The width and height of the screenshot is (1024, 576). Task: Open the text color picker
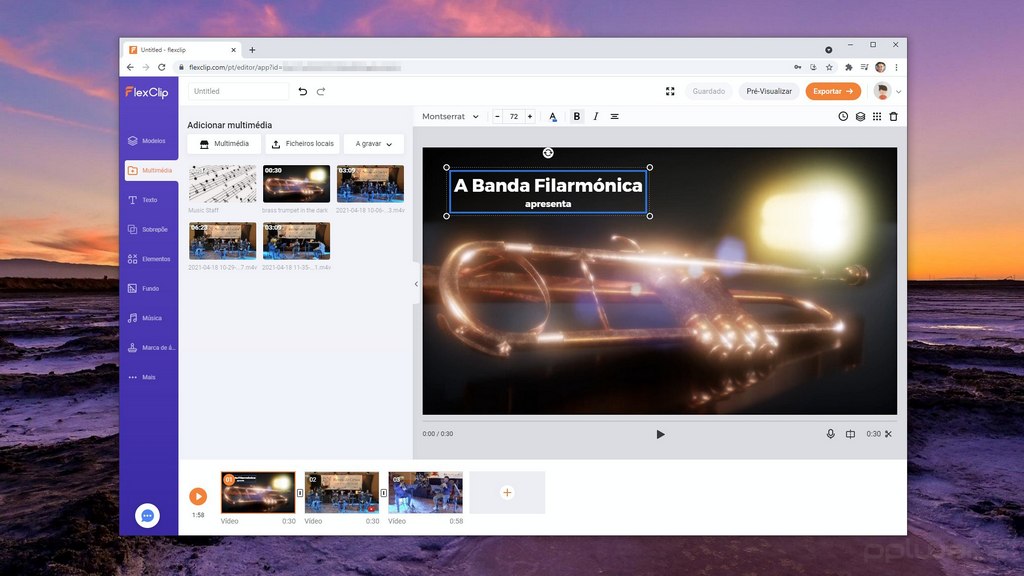pyautogui.click(x=553, y=116)
